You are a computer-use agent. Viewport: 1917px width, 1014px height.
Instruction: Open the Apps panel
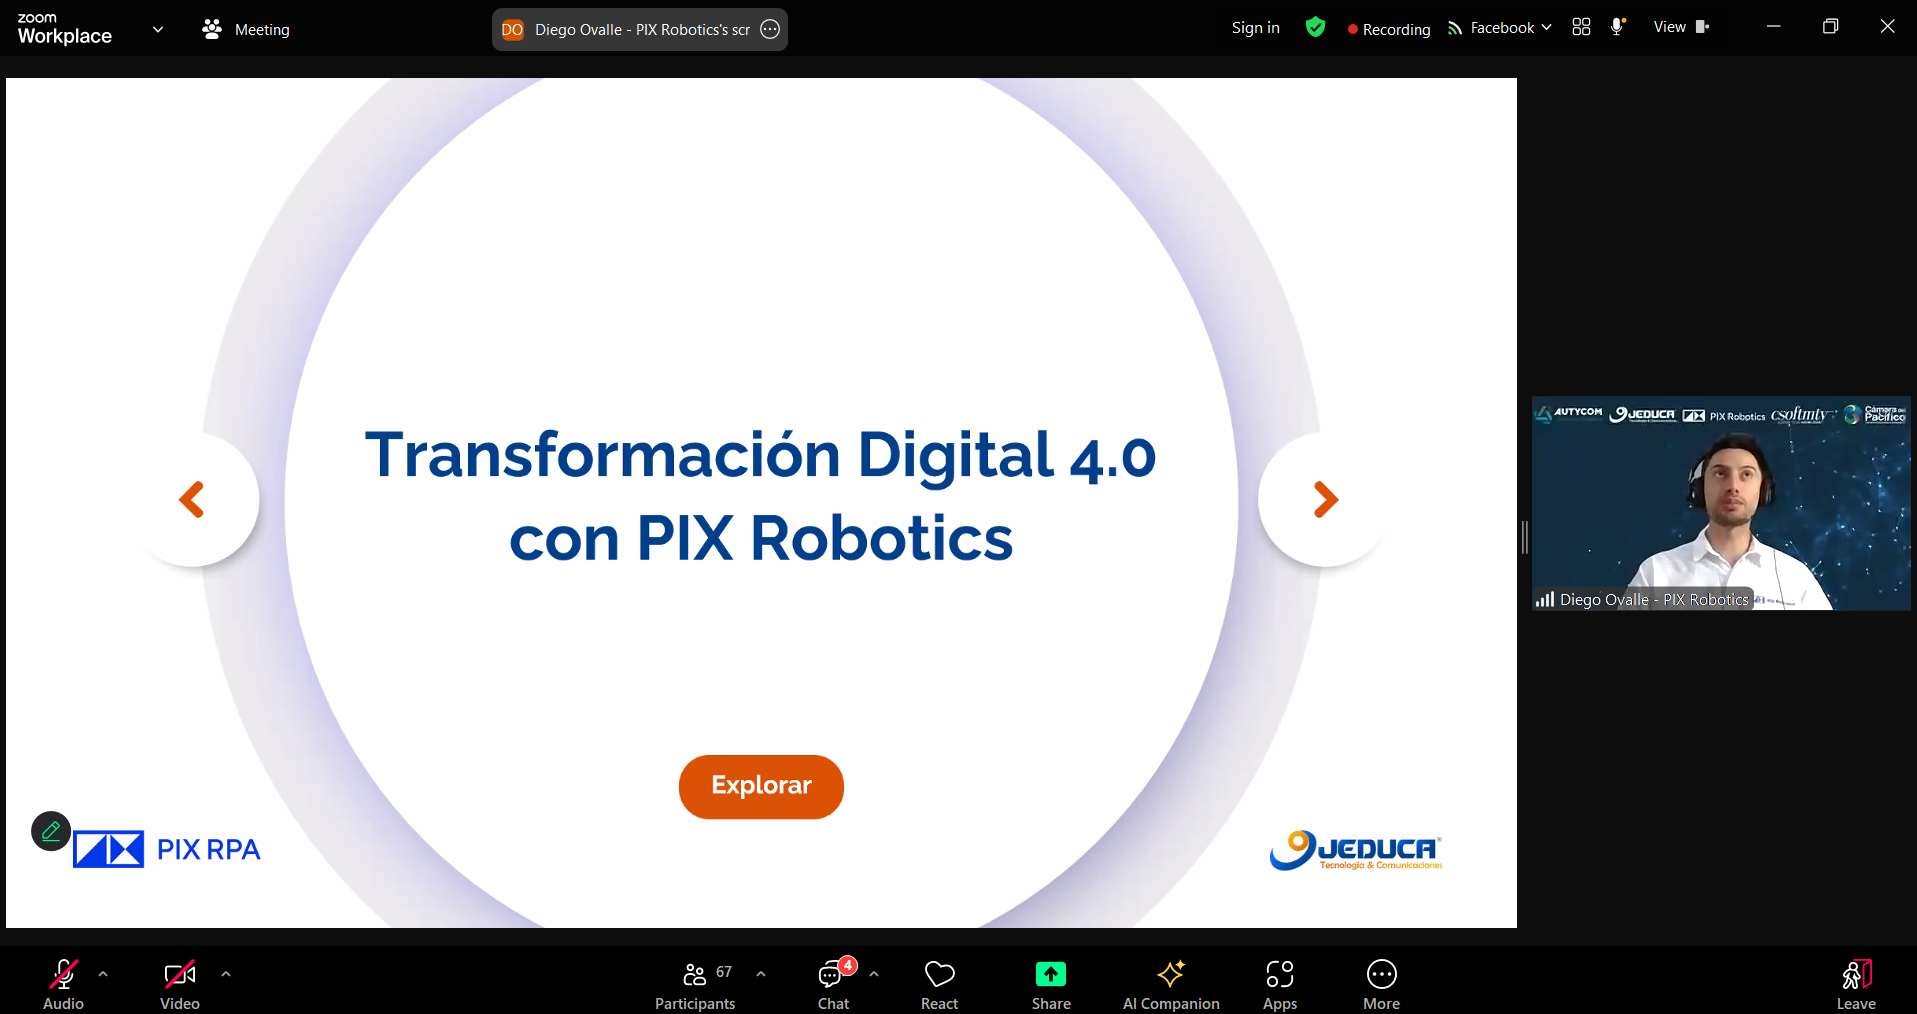pyautogui.click(x=1280, y=984)
